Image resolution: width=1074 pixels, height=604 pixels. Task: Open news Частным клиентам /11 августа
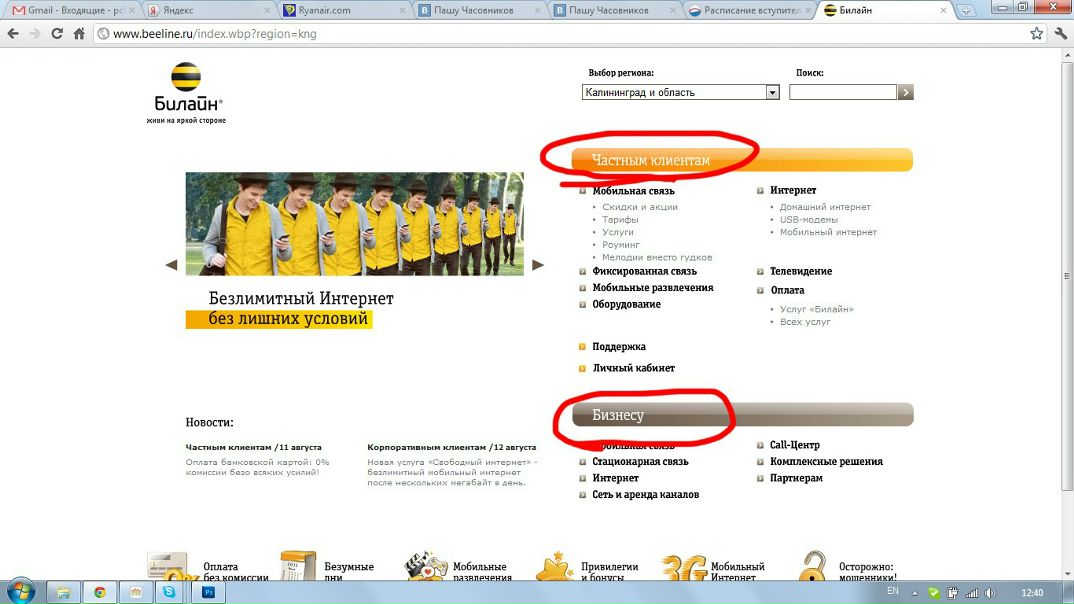(x=253, y=447)
